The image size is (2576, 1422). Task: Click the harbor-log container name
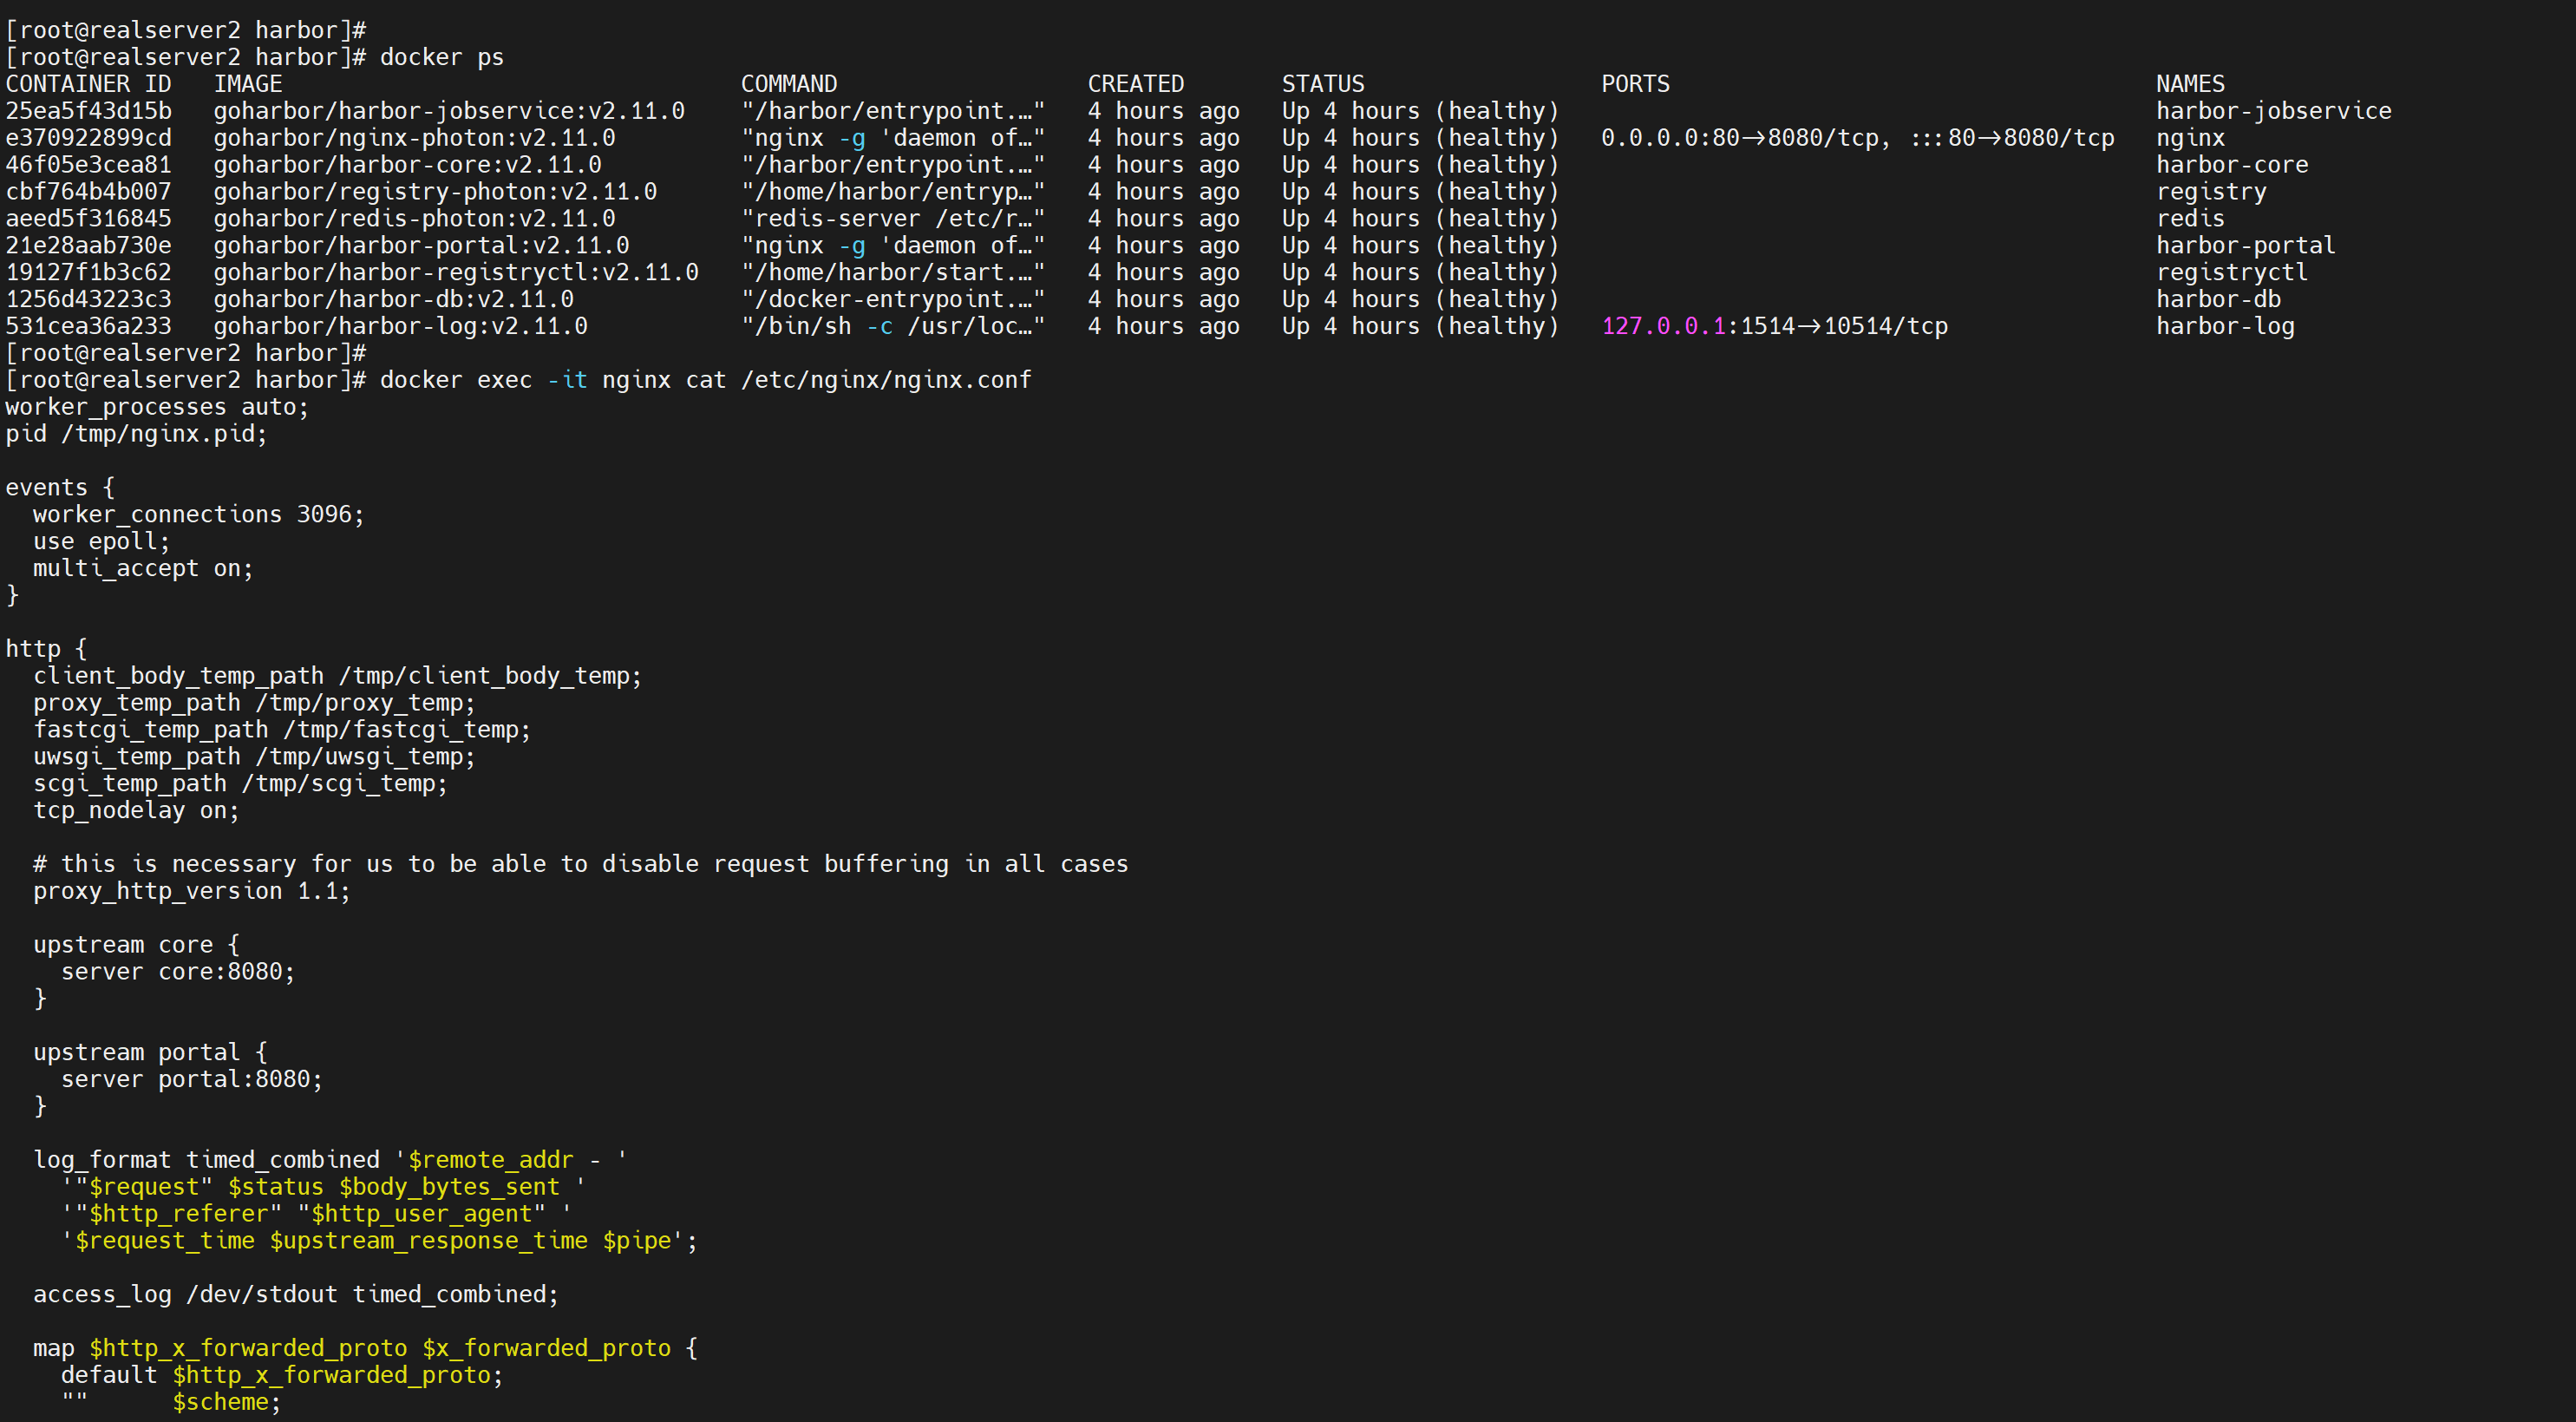tap(2224, 326)
